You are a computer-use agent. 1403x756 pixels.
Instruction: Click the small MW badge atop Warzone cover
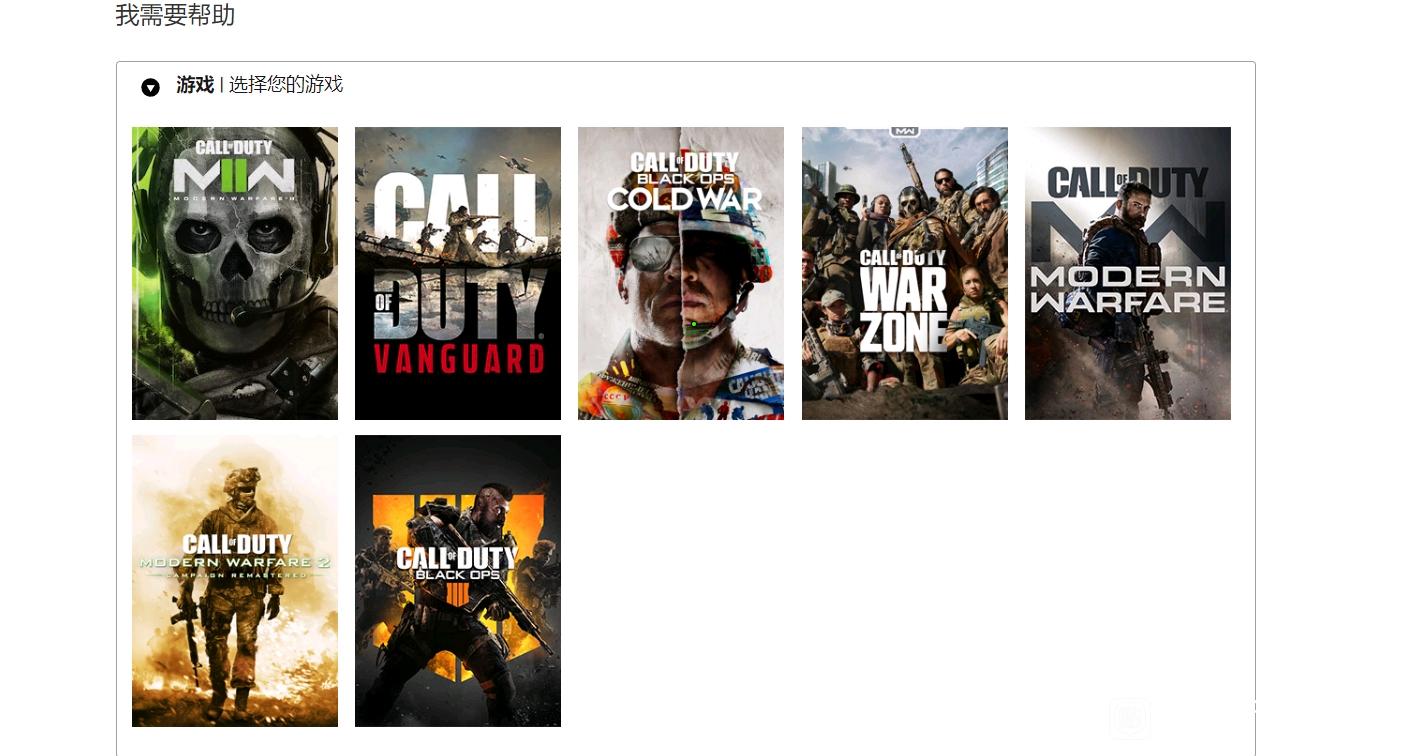[x=905, y=131]
